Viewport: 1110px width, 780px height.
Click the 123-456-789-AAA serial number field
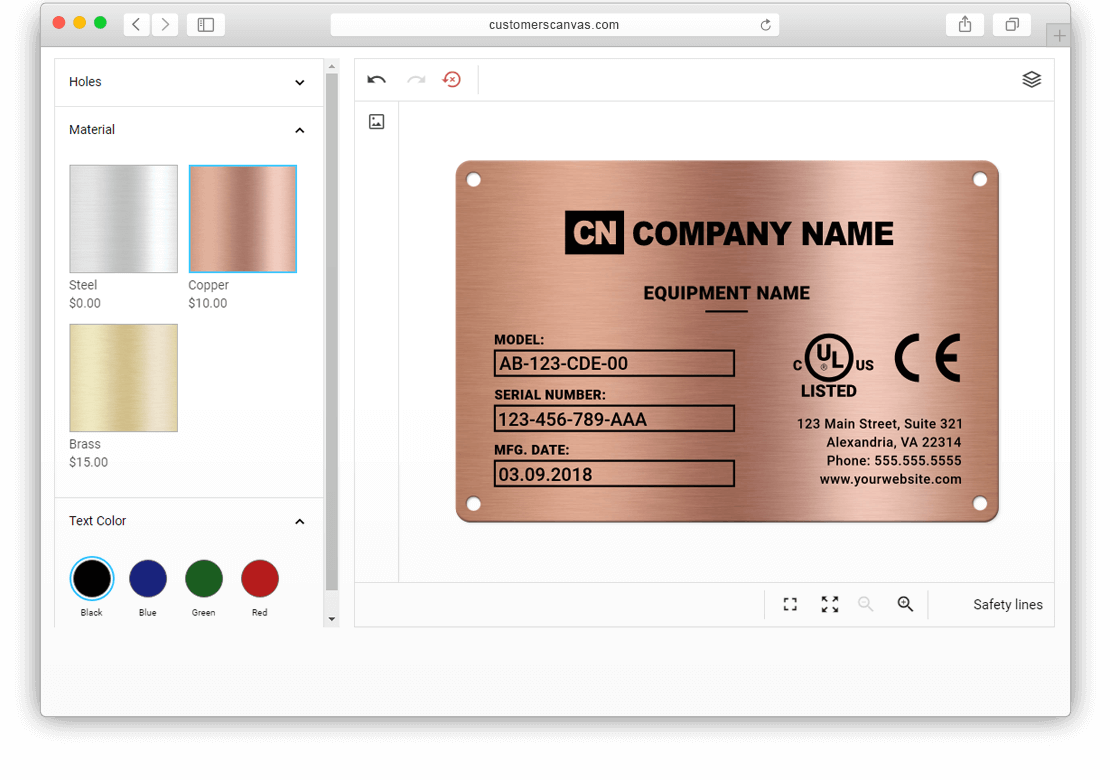coord(614,419)
